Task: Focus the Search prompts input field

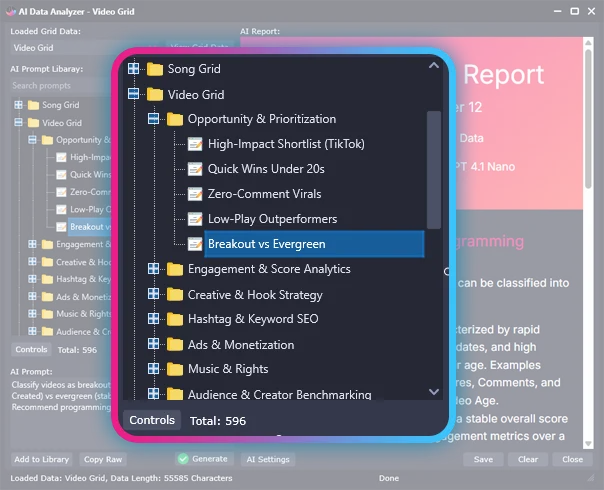Action: [x=60, y=86]
